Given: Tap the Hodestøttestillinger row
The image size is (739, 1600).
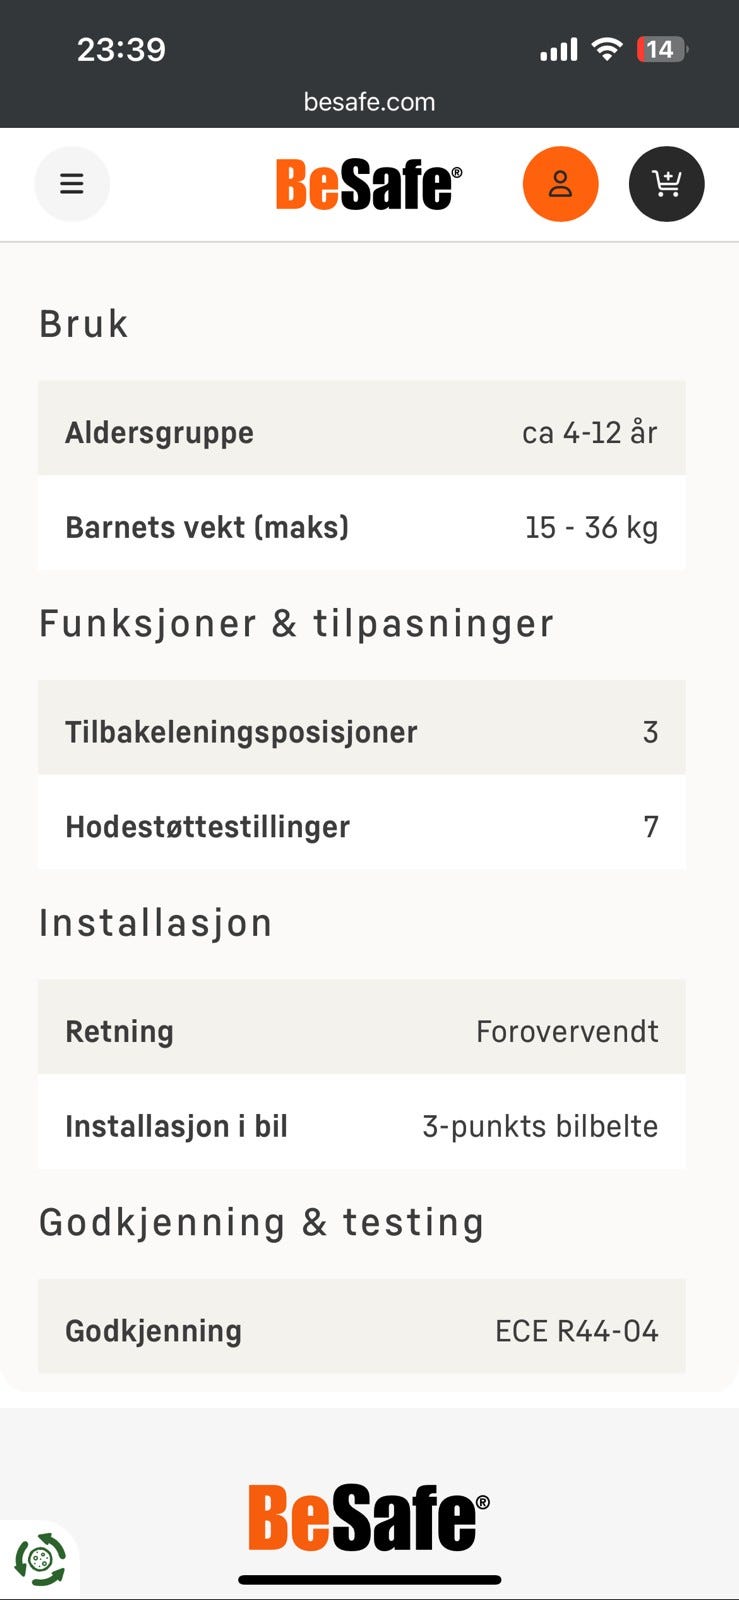Looking at the screenshot, I should click(x=361, y=826).
